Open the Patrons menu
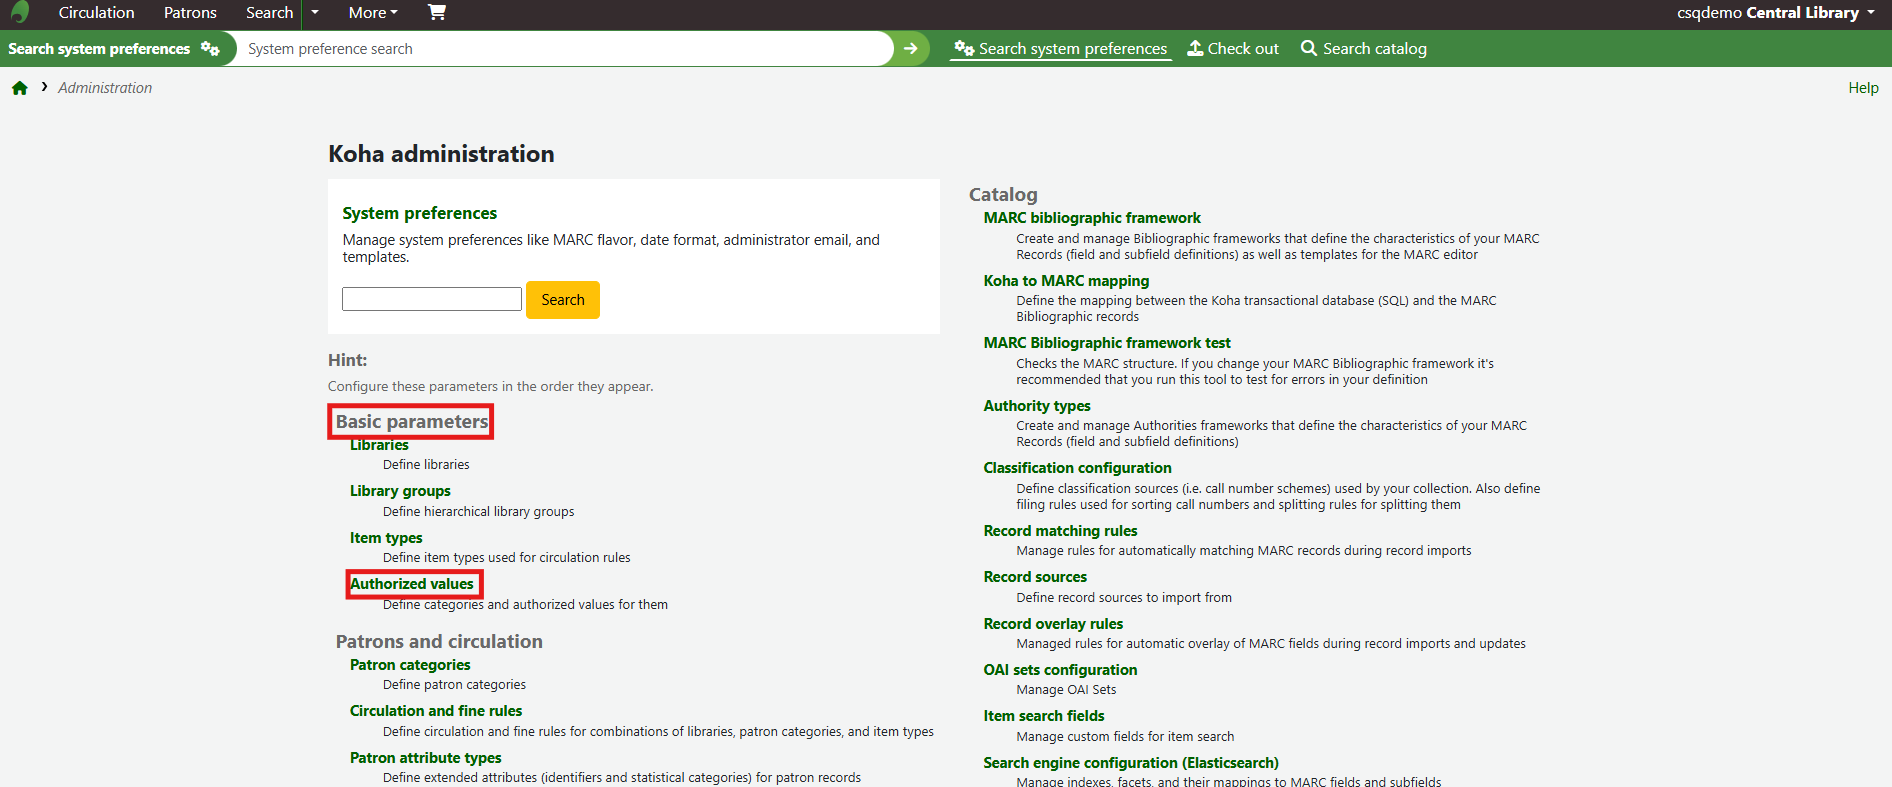1892x787 pixels. click(x=190, y=12)
